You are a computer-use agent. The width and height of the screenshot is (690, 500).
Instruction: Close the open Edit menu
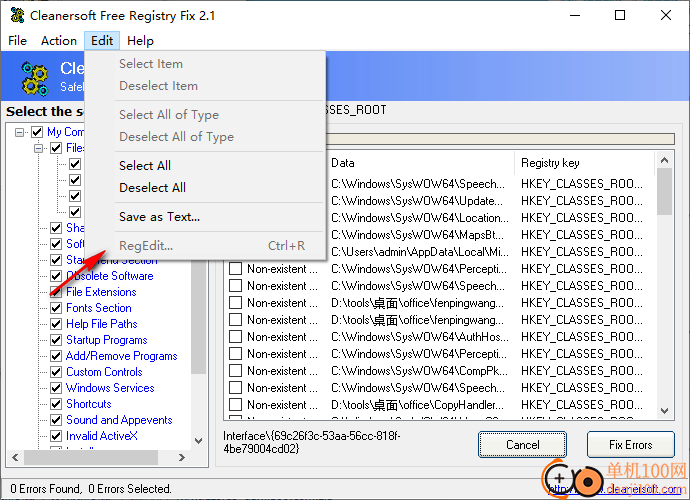click(102, 41)
